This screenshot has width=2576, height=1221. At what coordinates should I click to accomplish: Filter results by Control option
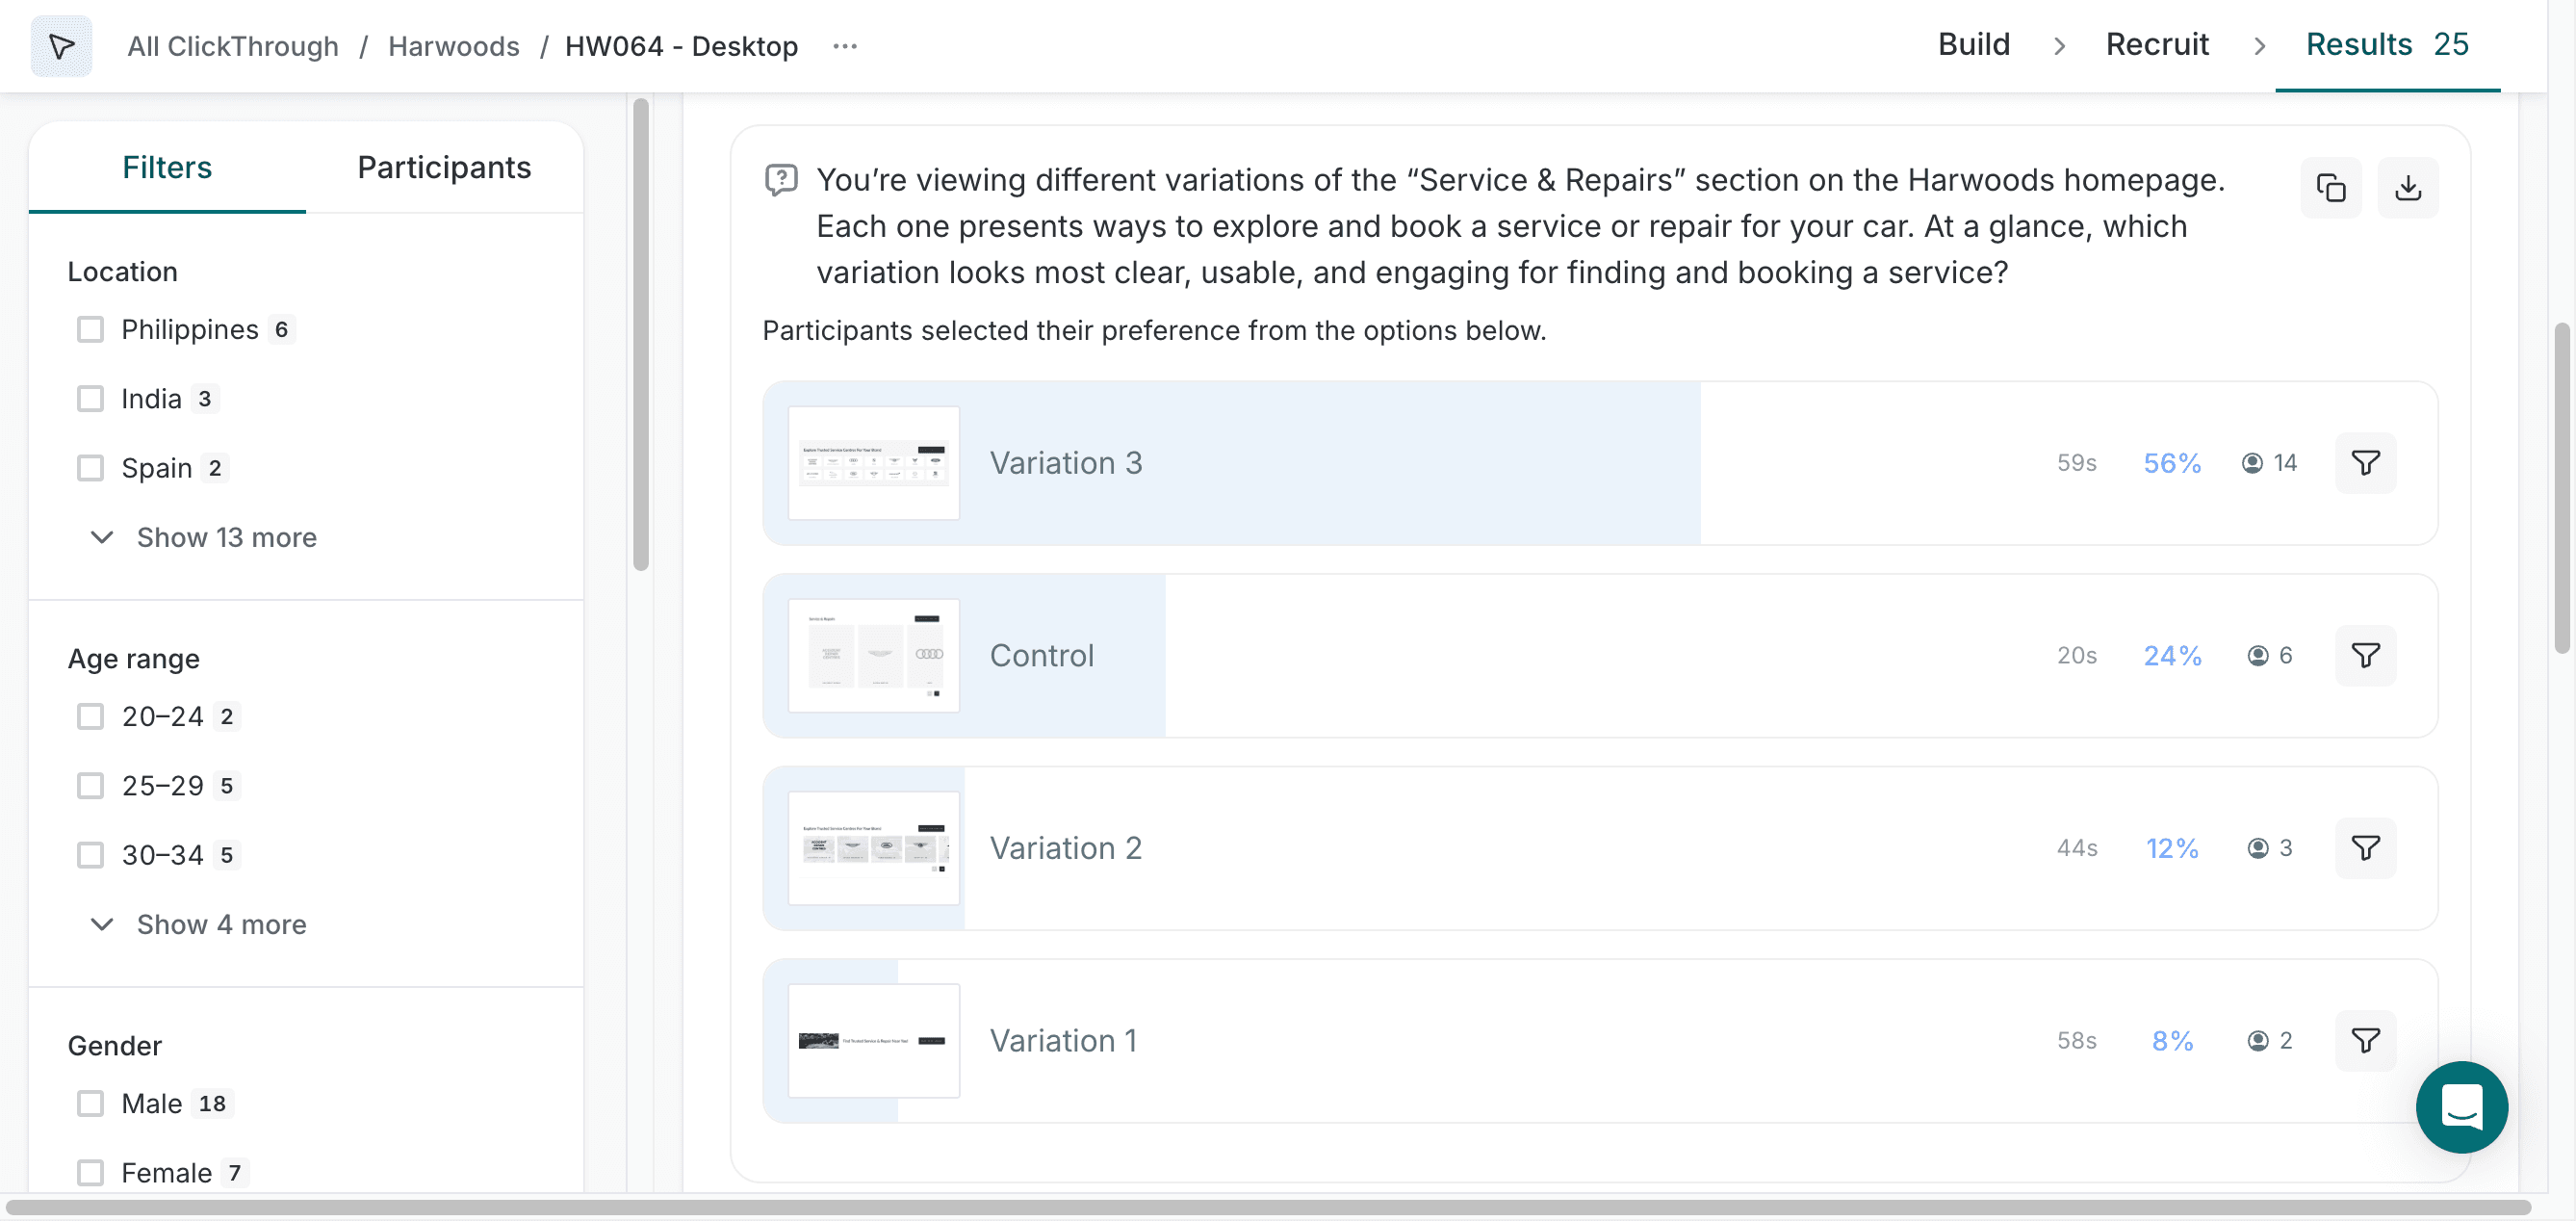point(2364,656)
